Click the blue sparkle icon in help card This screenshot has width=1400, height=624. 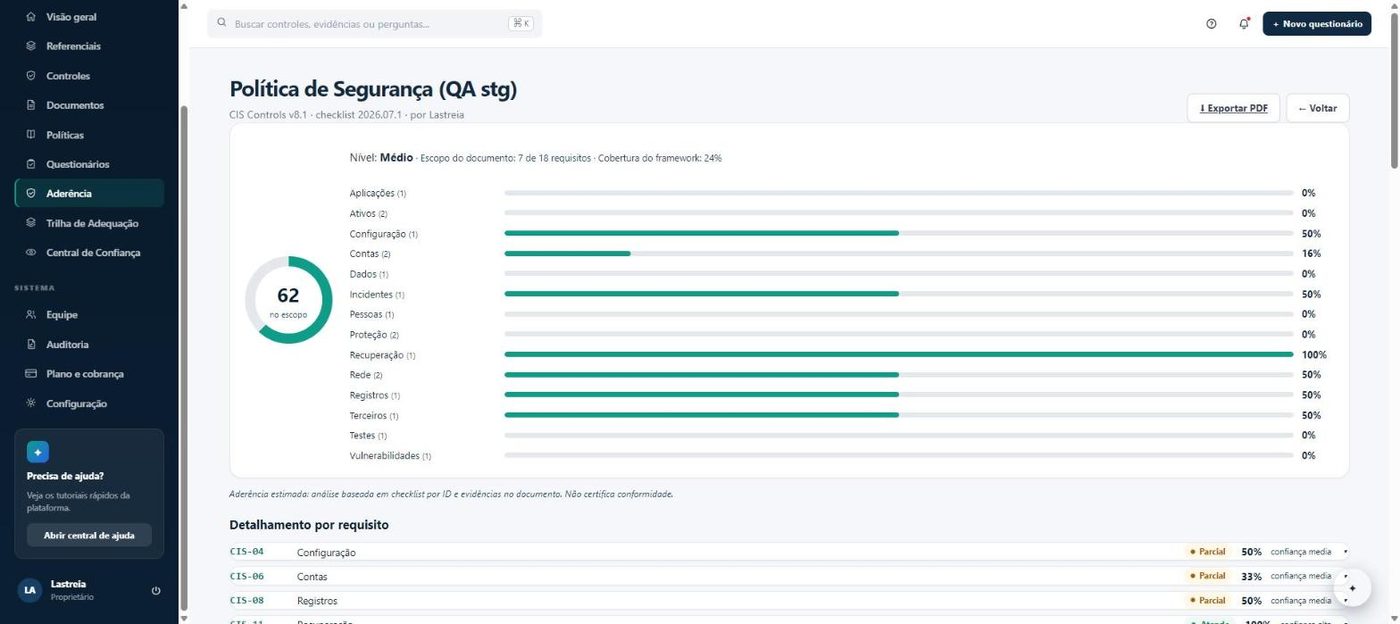(38, 452)
